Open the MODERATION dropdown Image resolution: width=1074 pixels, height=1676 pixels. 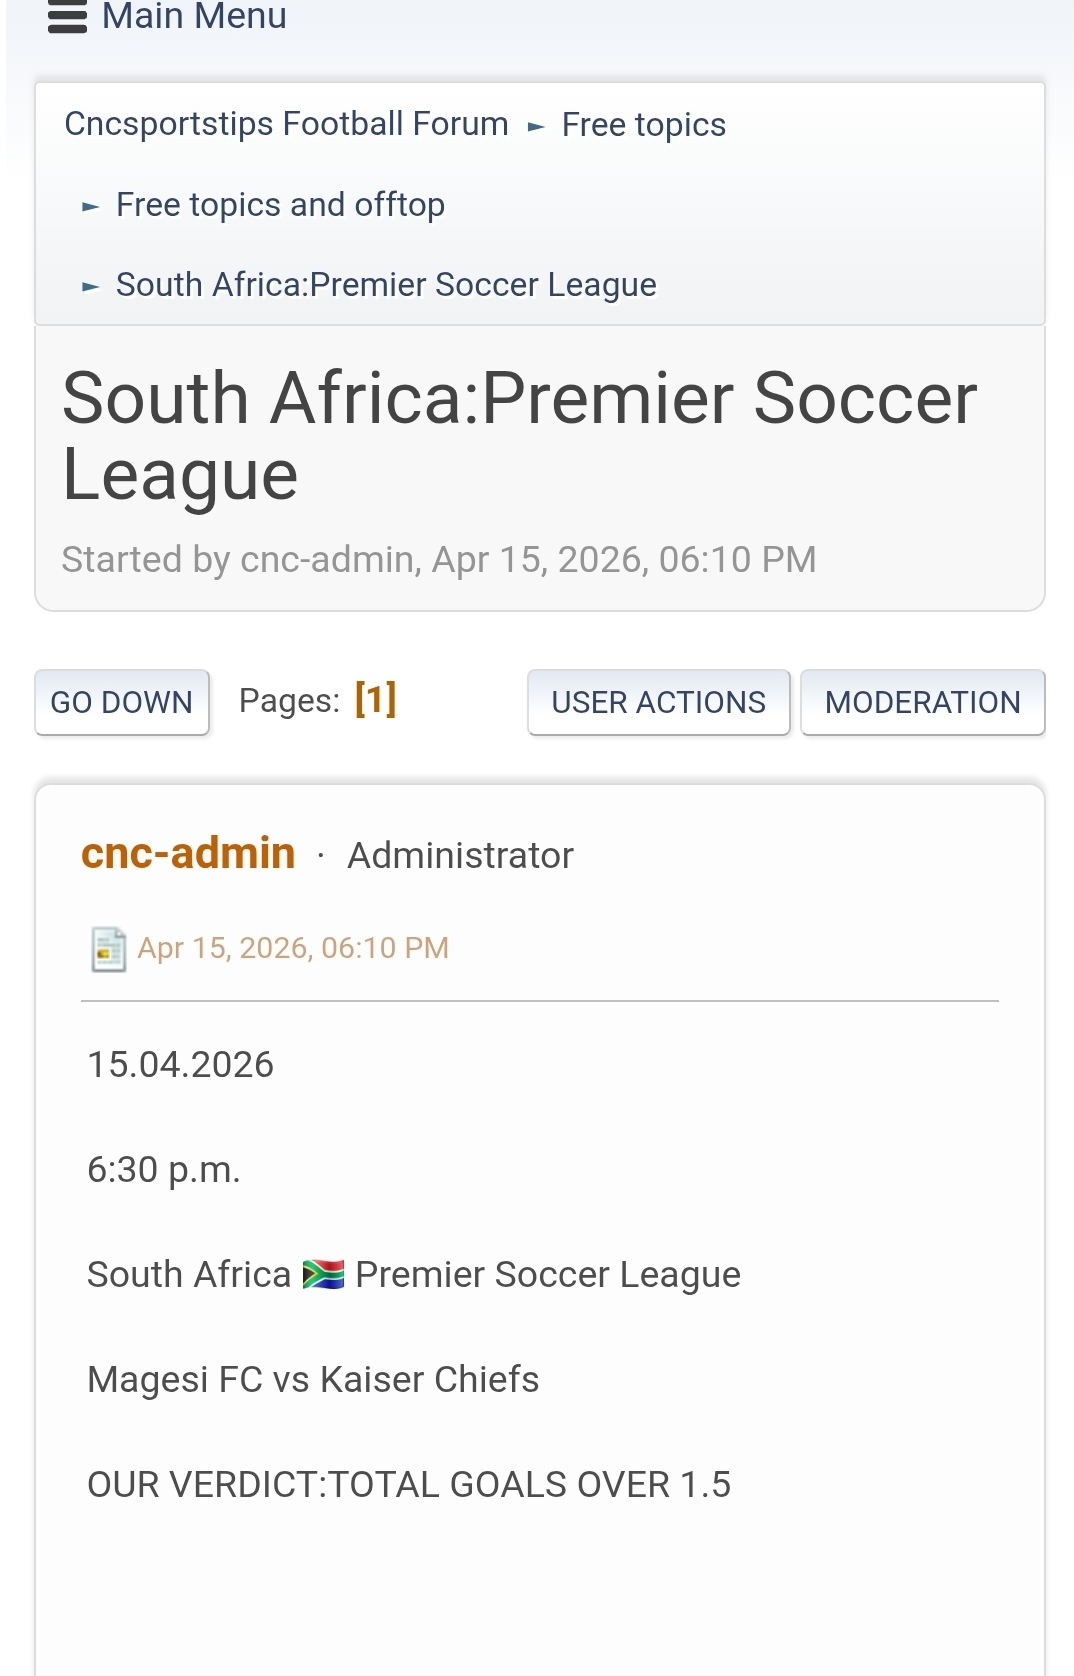tap(922, 702)
